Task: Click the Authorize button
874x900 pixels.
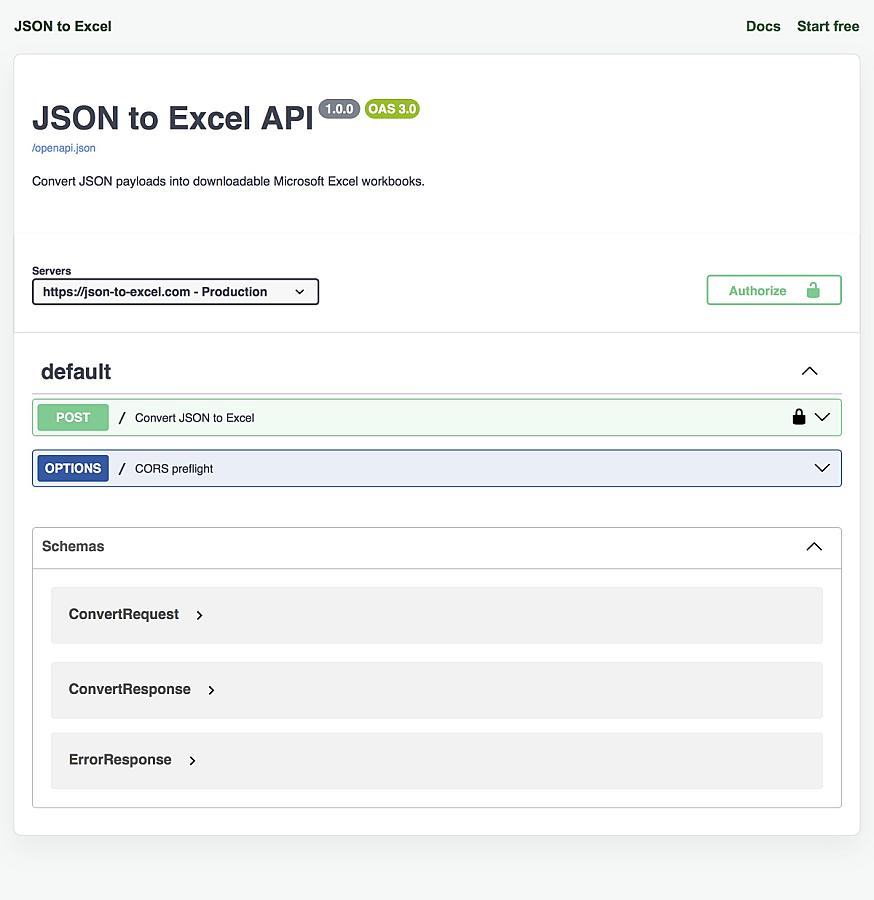Action: (x=774, y=290)
